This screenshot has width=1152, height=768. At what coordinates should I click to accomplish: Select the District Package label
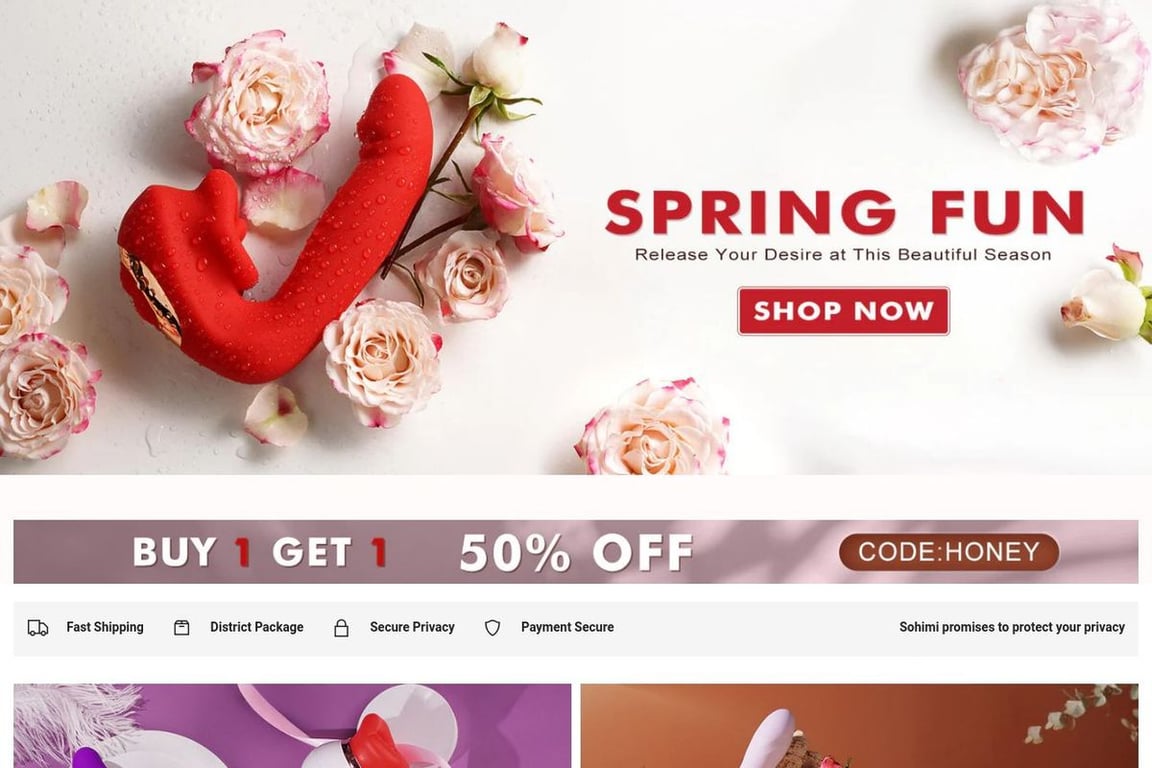point(256,627)
